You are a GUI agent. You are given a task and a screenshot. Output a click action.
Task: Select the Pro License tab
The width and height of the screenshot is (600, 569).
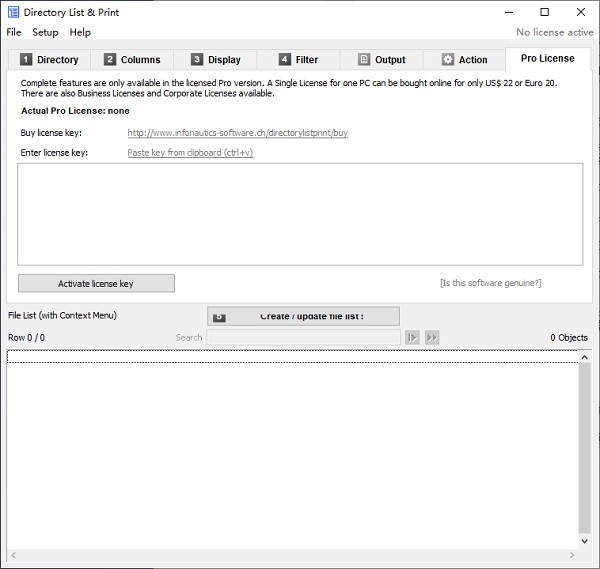547,59
